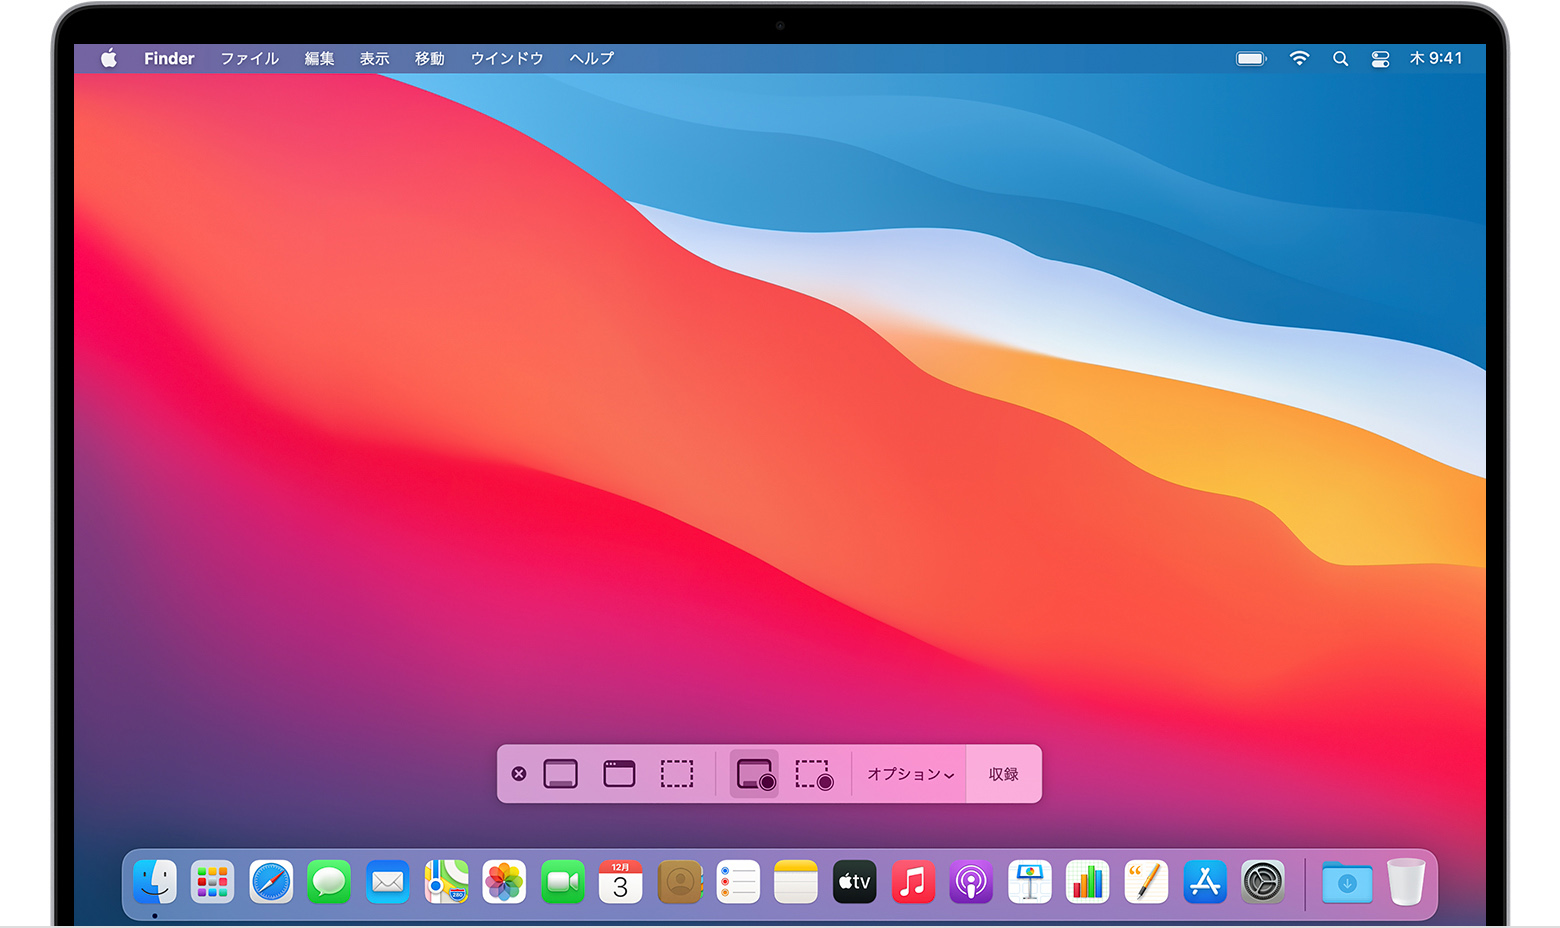Select the capture entire screen mode
The height and width of the screenshot is (928, 1560).
(x=561, y=773)
